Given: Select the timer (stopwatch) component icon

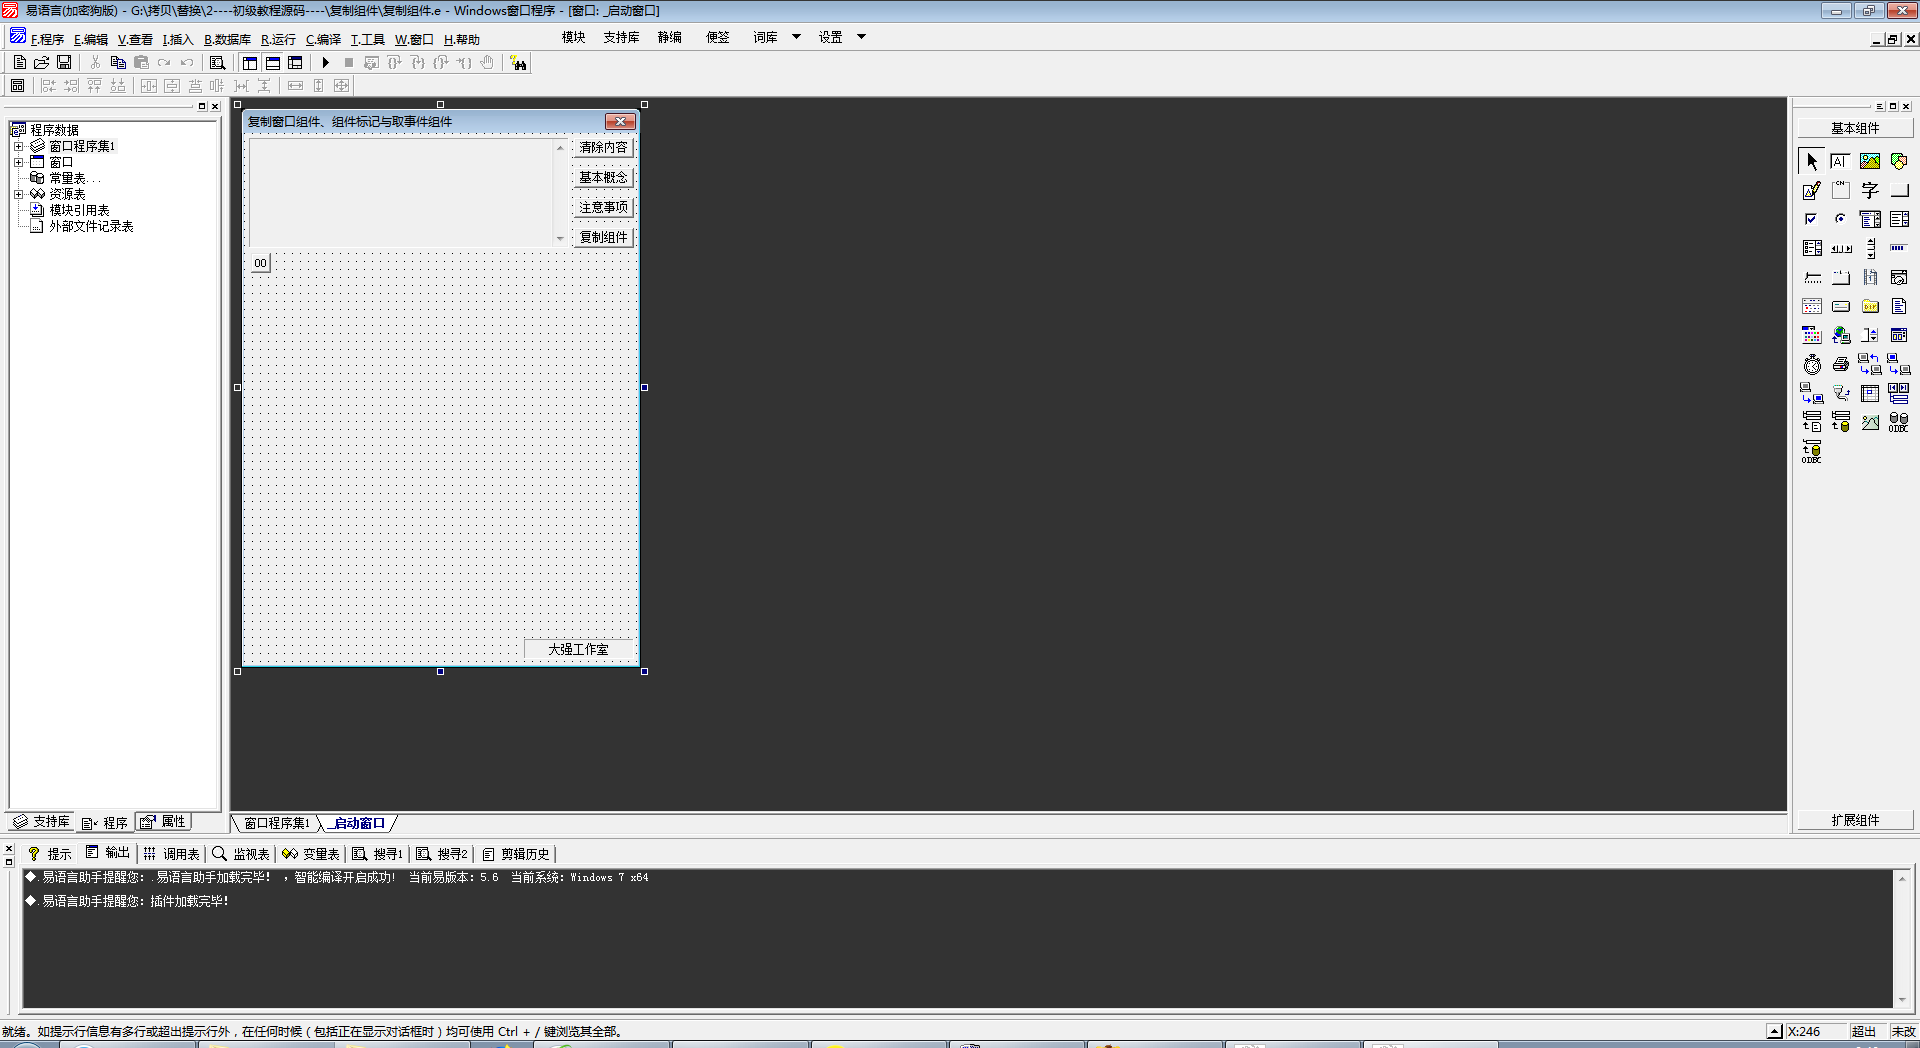Looking at the screenshot, I should pyautogui.click(x=1812, y=365).
